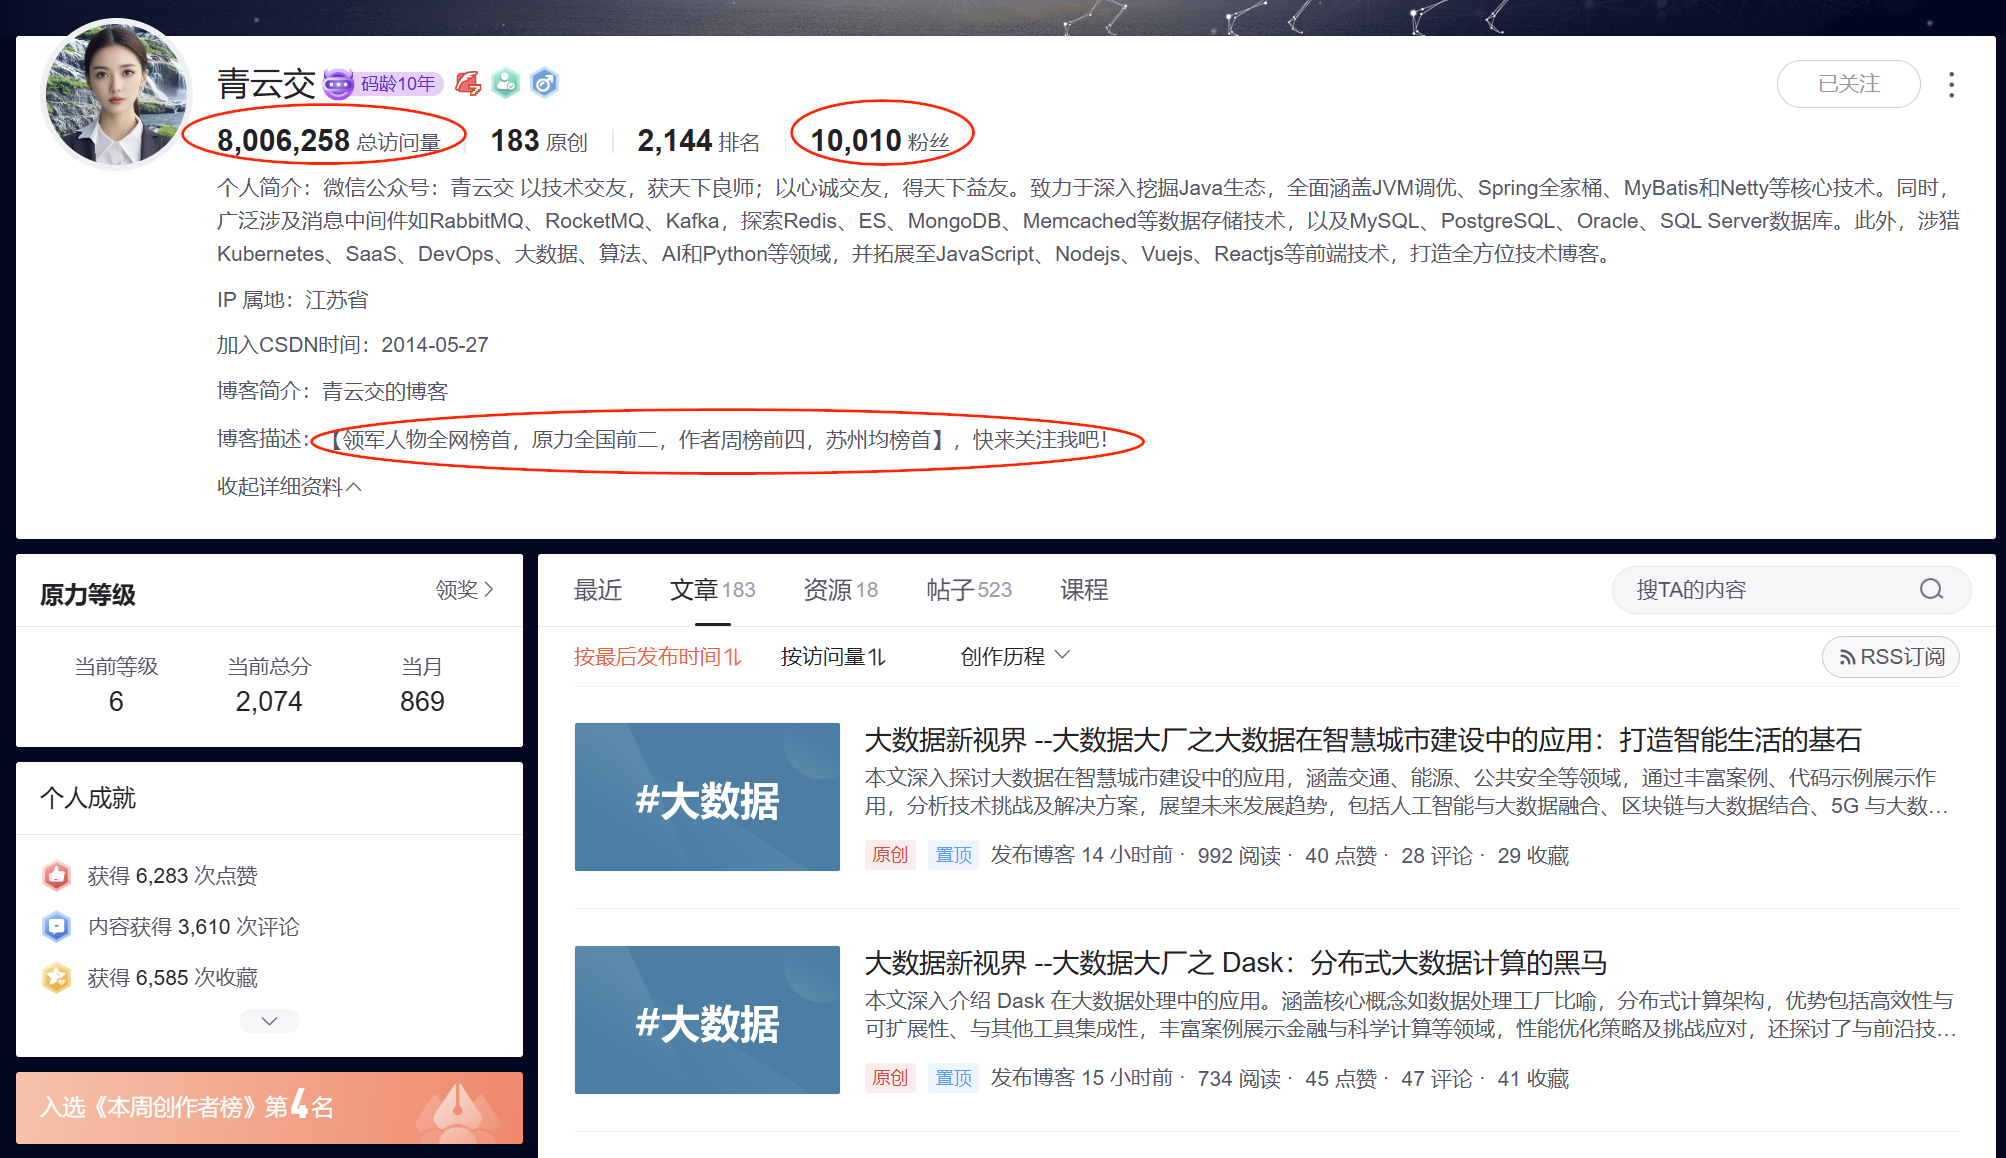This screenshot has height=1158, width=2006.
Task: Switch to the 帖子 523 tab
Action: 968,590
